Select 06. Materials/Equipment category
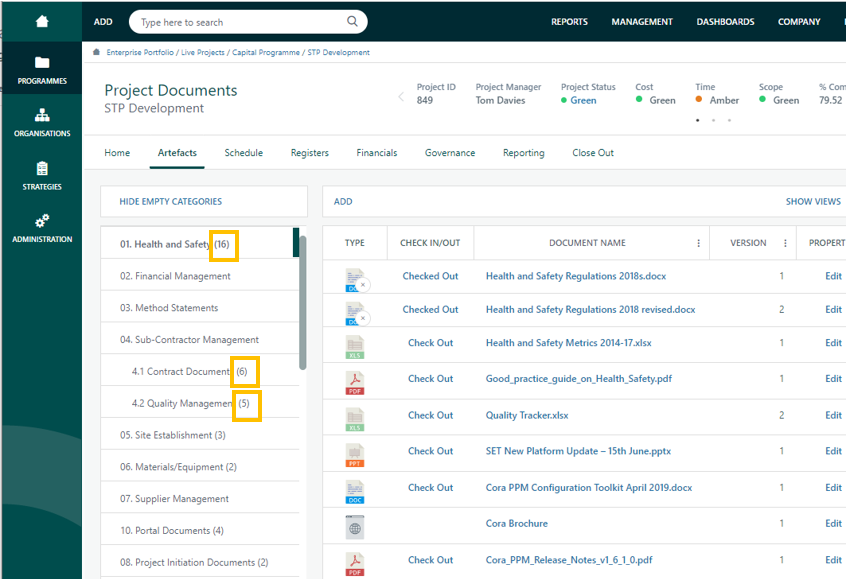850x579 pixels. (200, 467)
